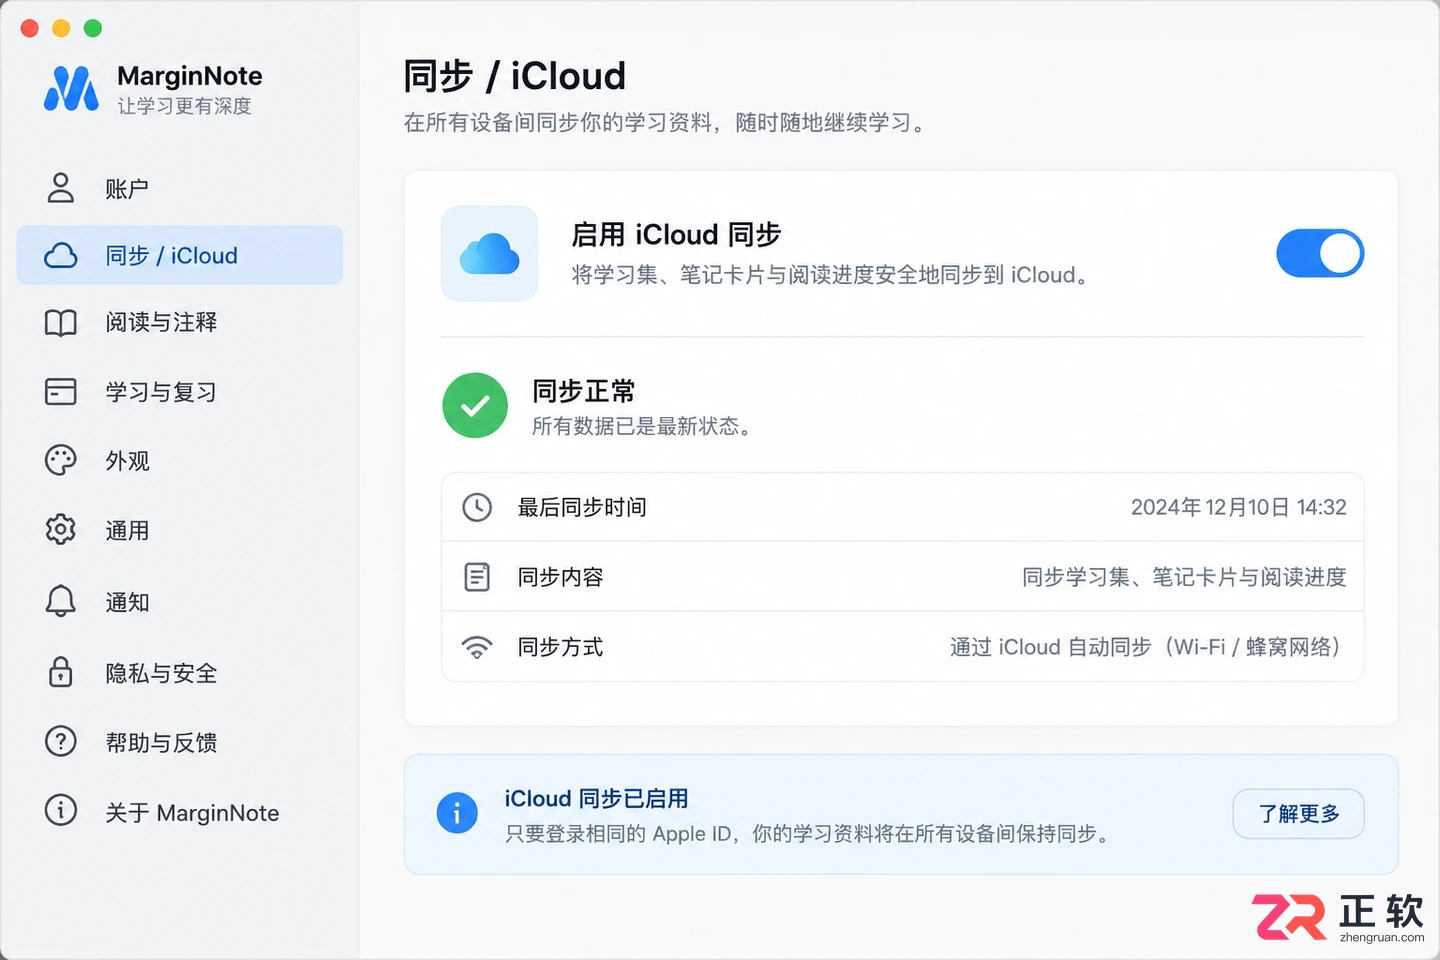The image size is (1440, 960).
Task: Click the document icon in 同步内容 row
Action: (x=477, y=577)
